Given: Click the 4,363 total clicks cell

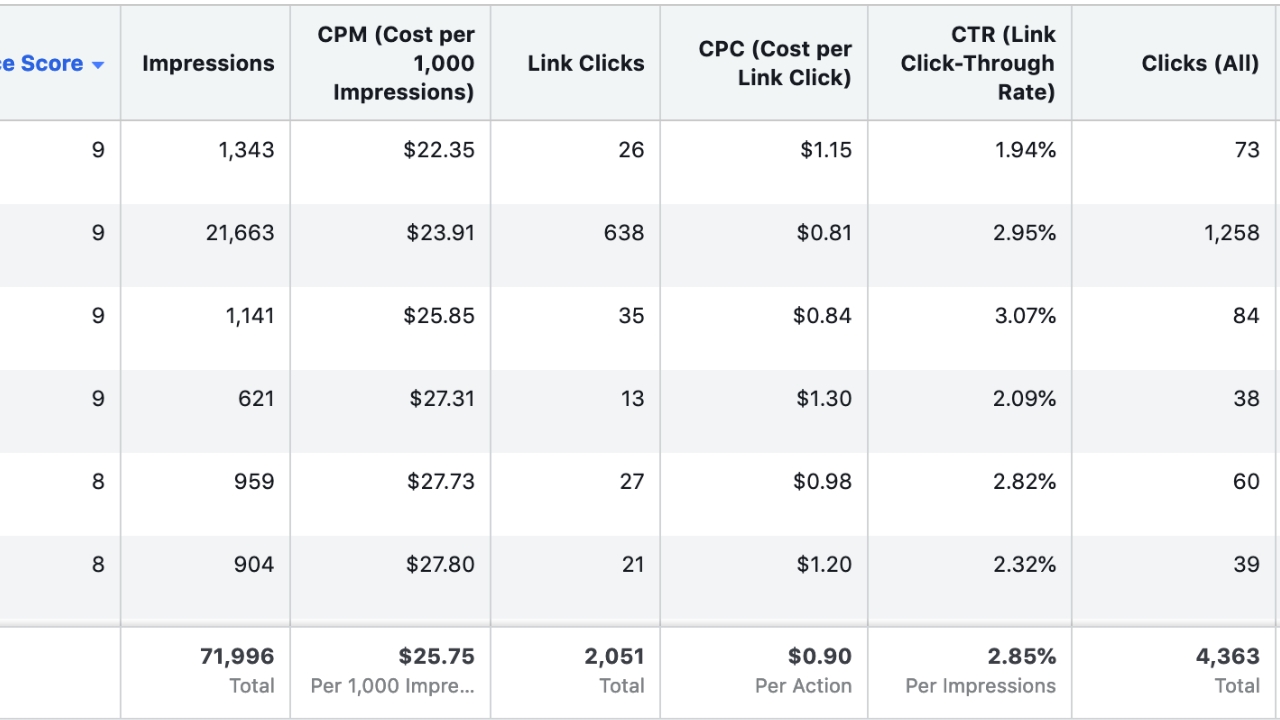Looking at the screenshot, I should (x=1227, y=657).
